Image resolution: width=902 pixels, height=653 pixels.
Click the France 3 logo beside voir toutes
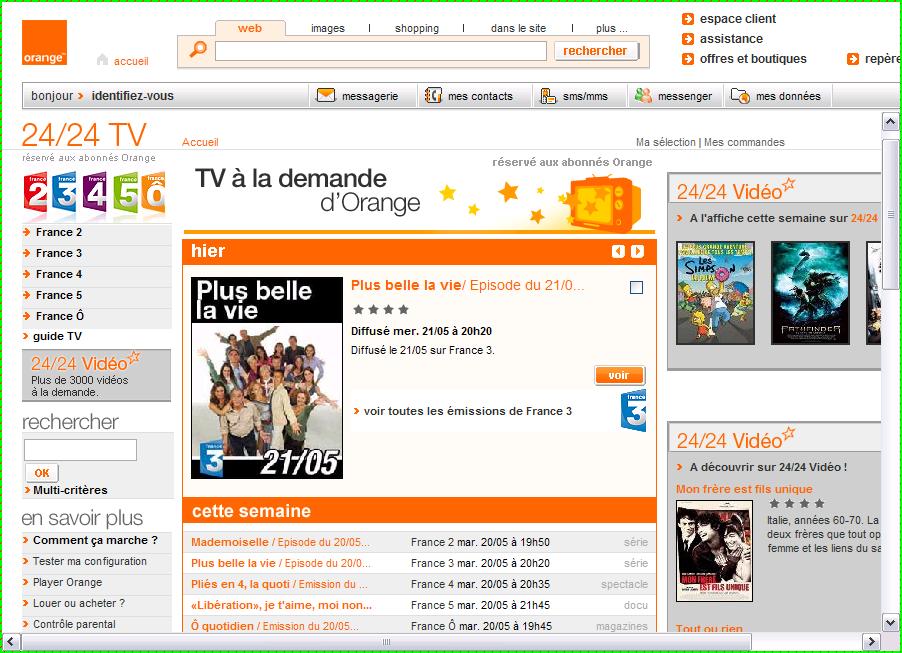coord(633,411)
